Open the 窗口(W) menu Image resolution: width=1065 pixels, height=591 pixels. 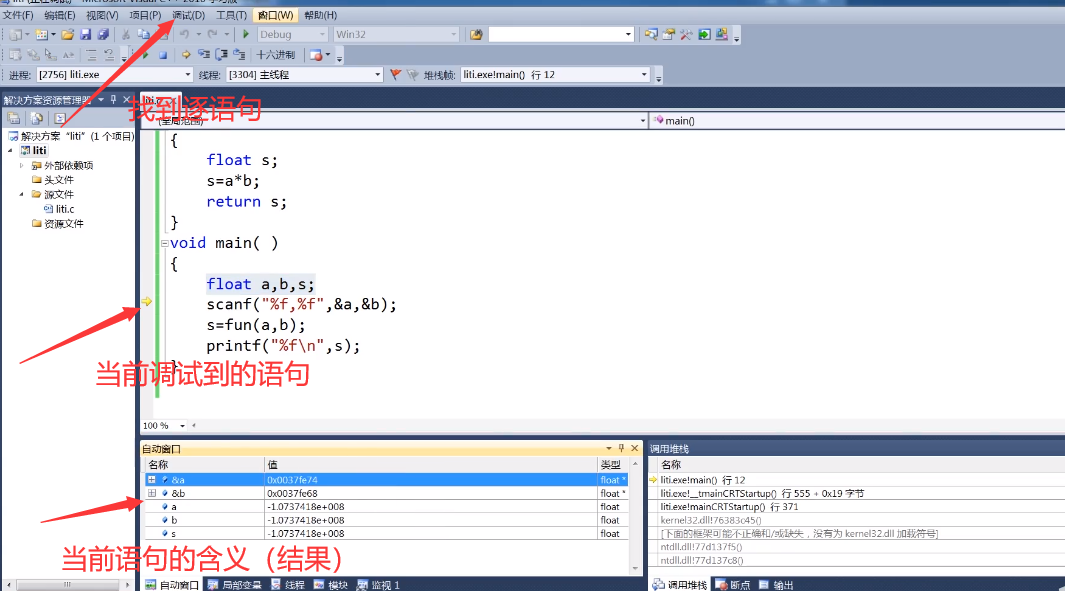275,15
